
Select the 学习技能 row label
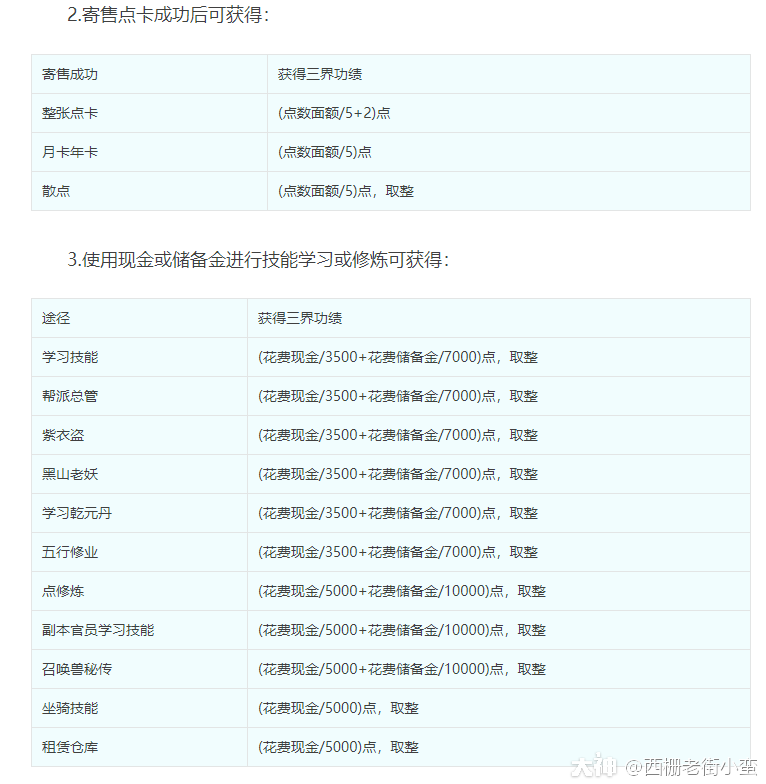tap(70, 357)
